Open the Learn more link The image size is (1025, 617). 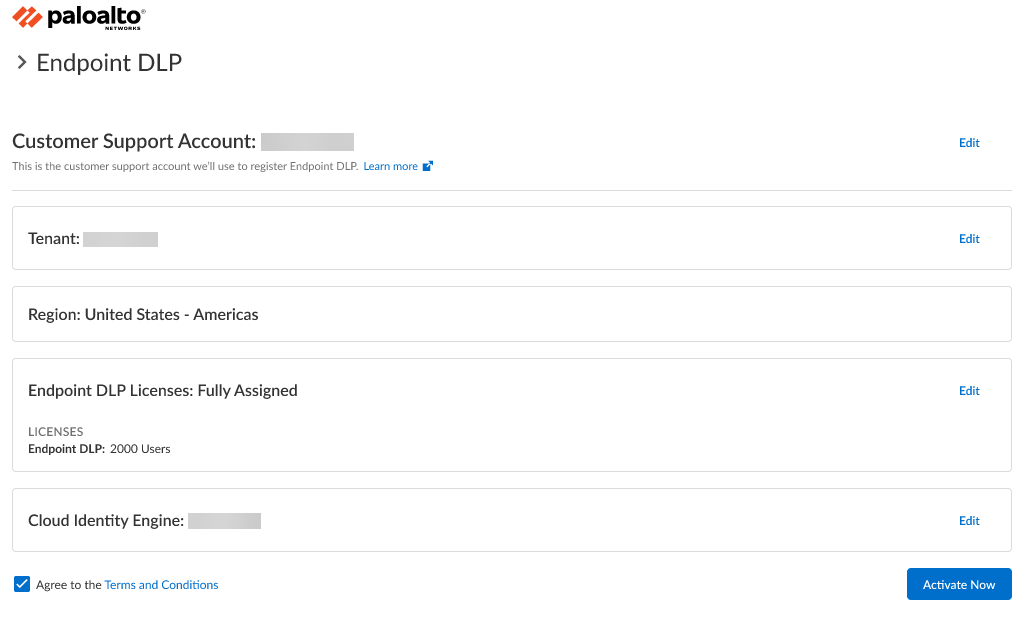point(390,166)
